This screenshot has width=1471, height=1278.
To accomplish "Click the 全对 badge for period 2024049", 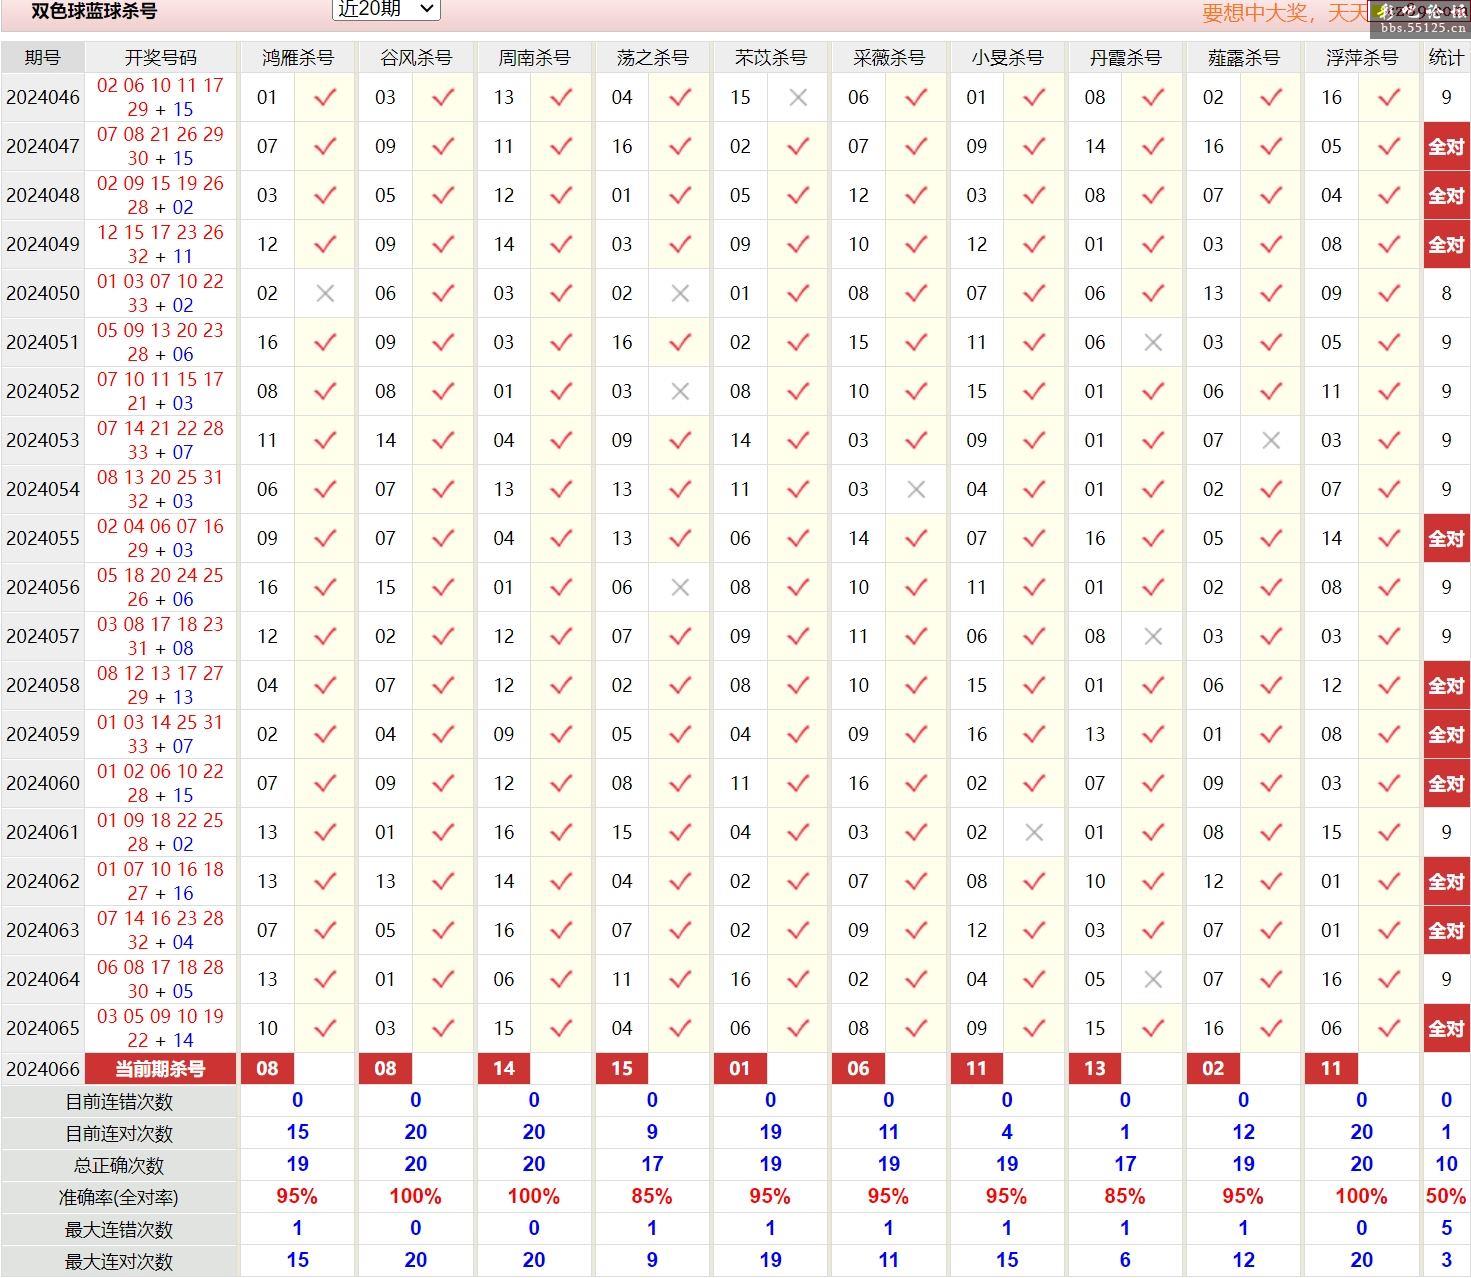I will point(1446,245).
